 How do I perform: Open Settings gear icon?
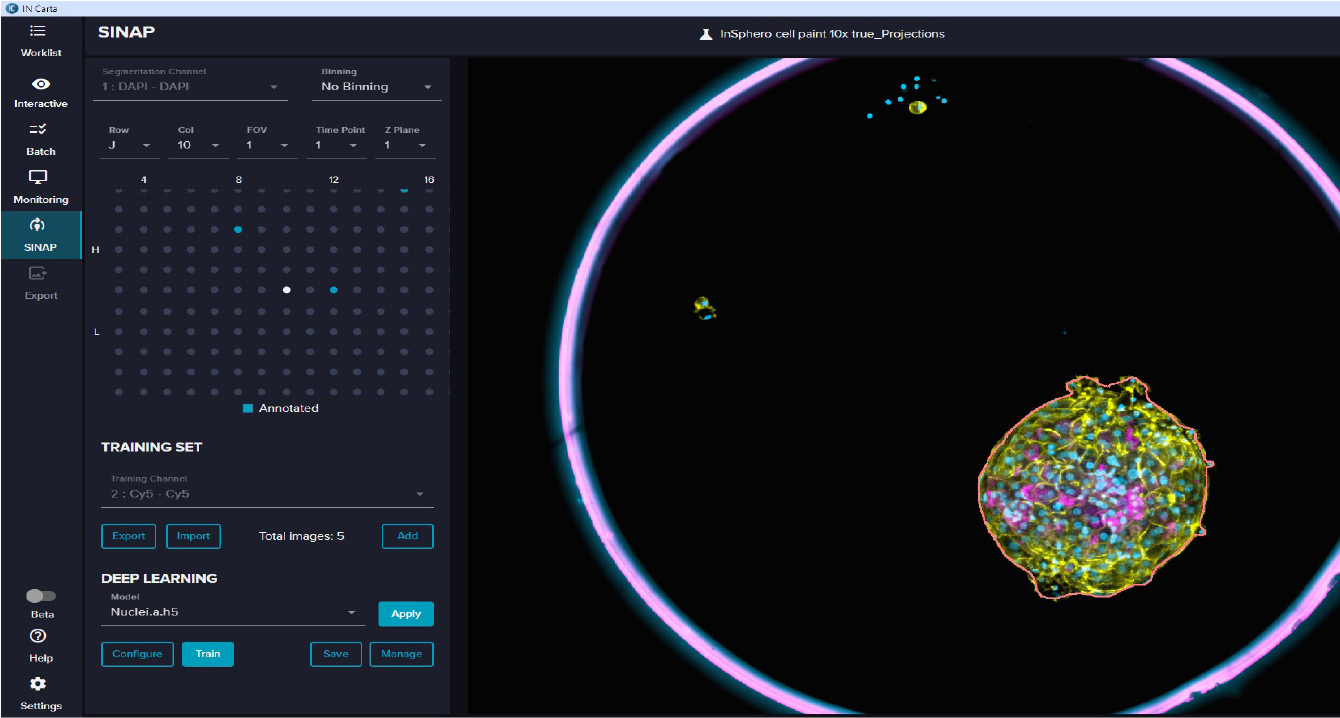coord(38,684)
